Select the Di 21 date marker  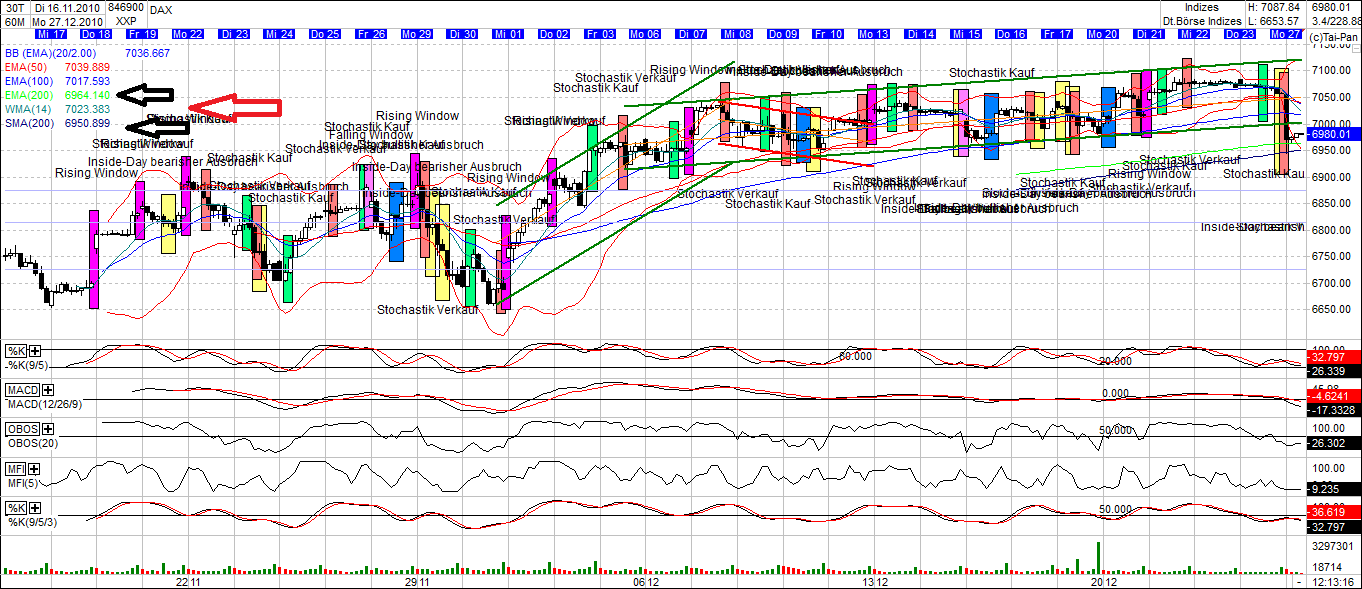click(x=1149, y=34)
